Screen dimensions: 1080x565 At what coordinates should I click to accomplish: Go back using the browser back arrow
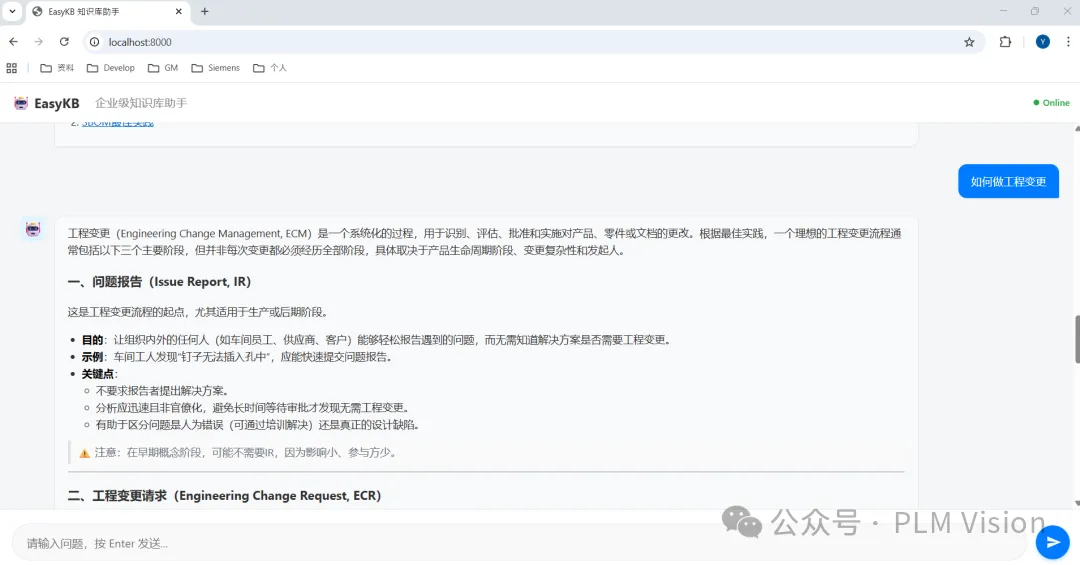coord(13,42)
